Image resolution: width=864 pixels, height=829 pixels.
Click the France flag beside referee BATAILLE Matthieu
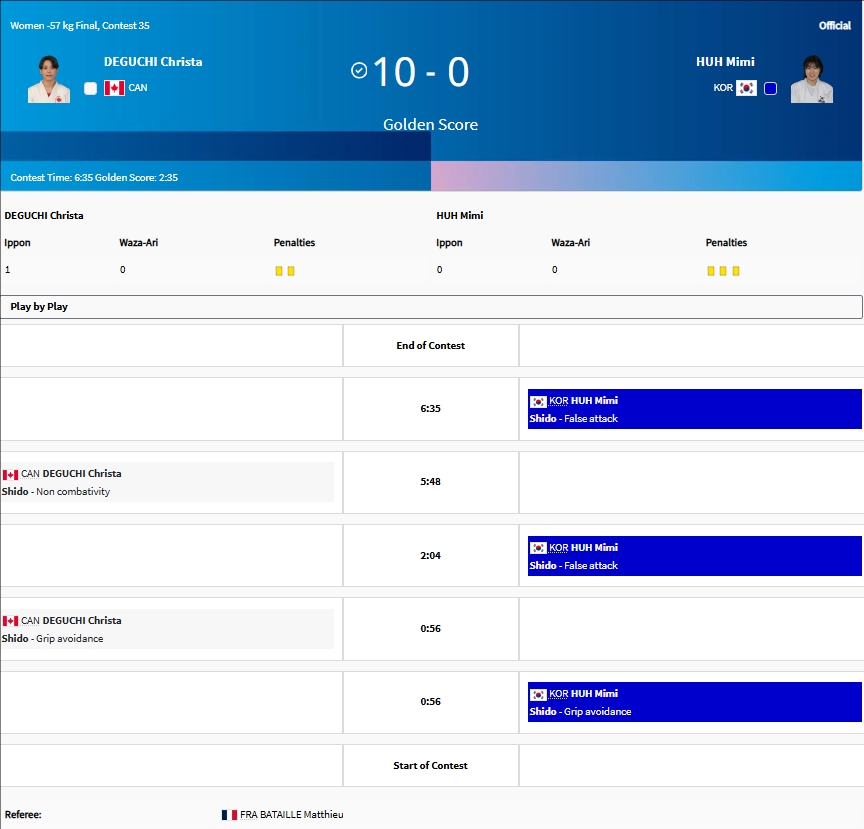pos(229,815)
